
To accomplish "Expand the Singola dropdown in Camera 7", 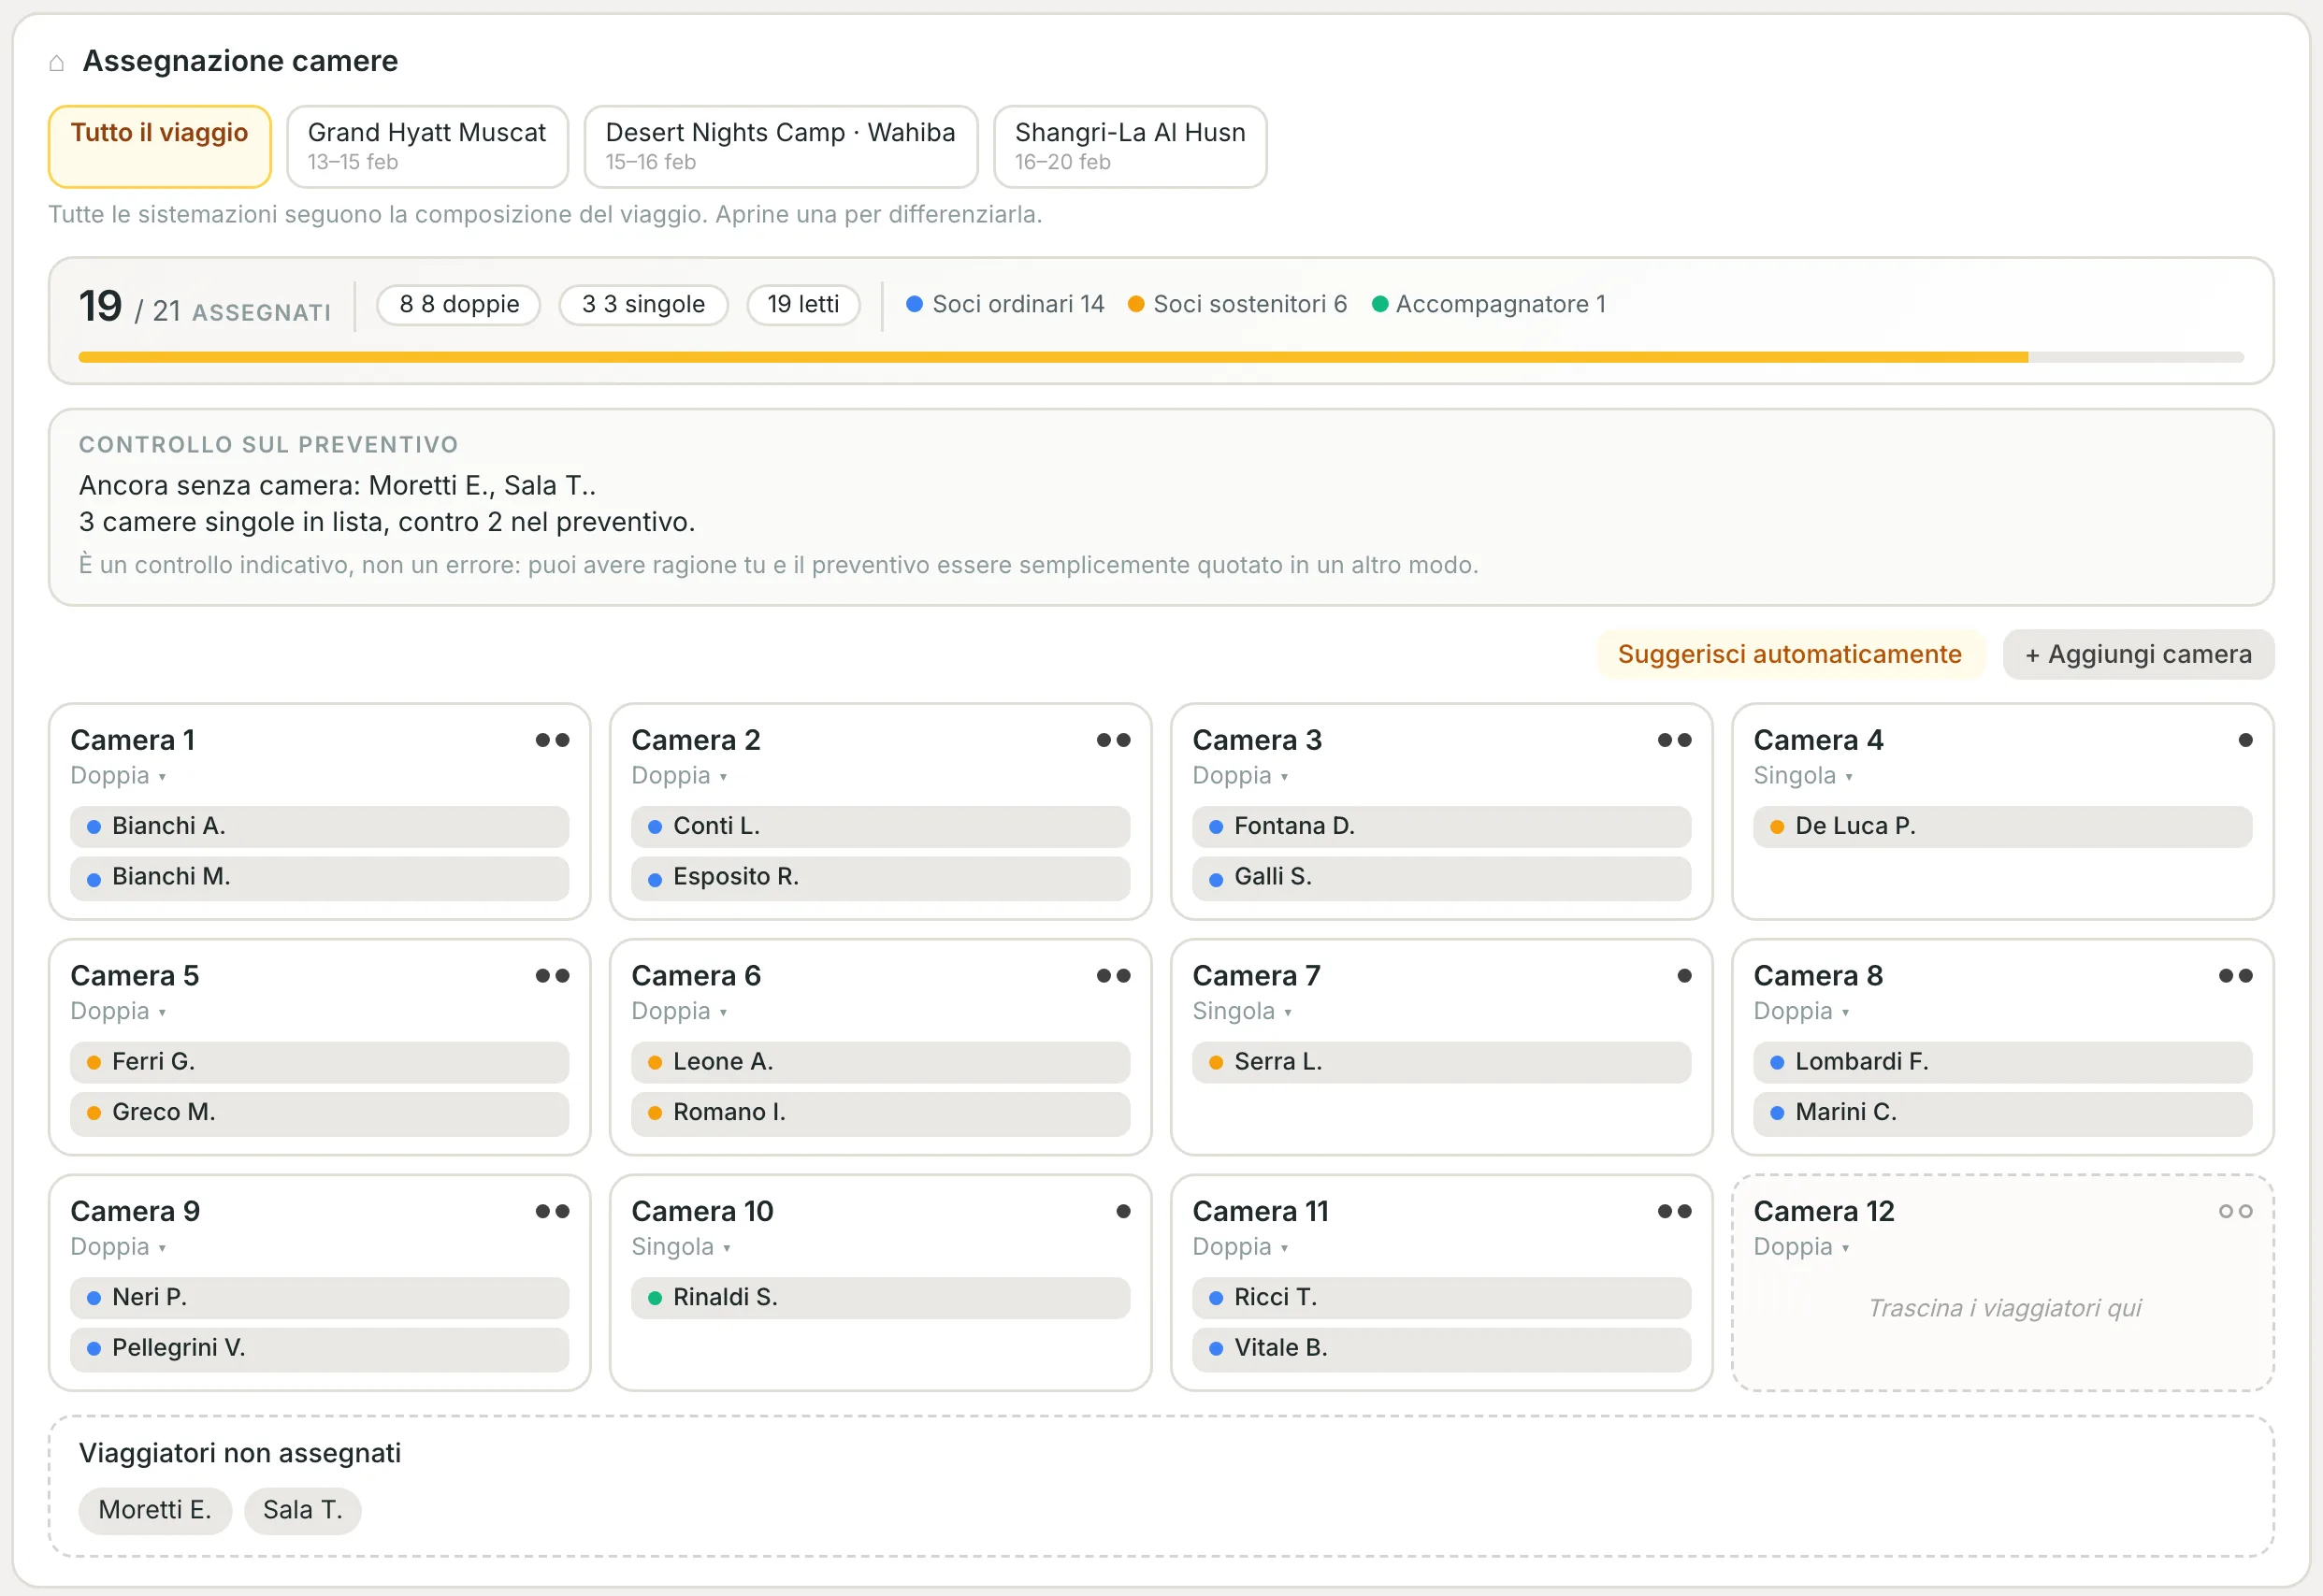I will (x=1242, y=1011).
